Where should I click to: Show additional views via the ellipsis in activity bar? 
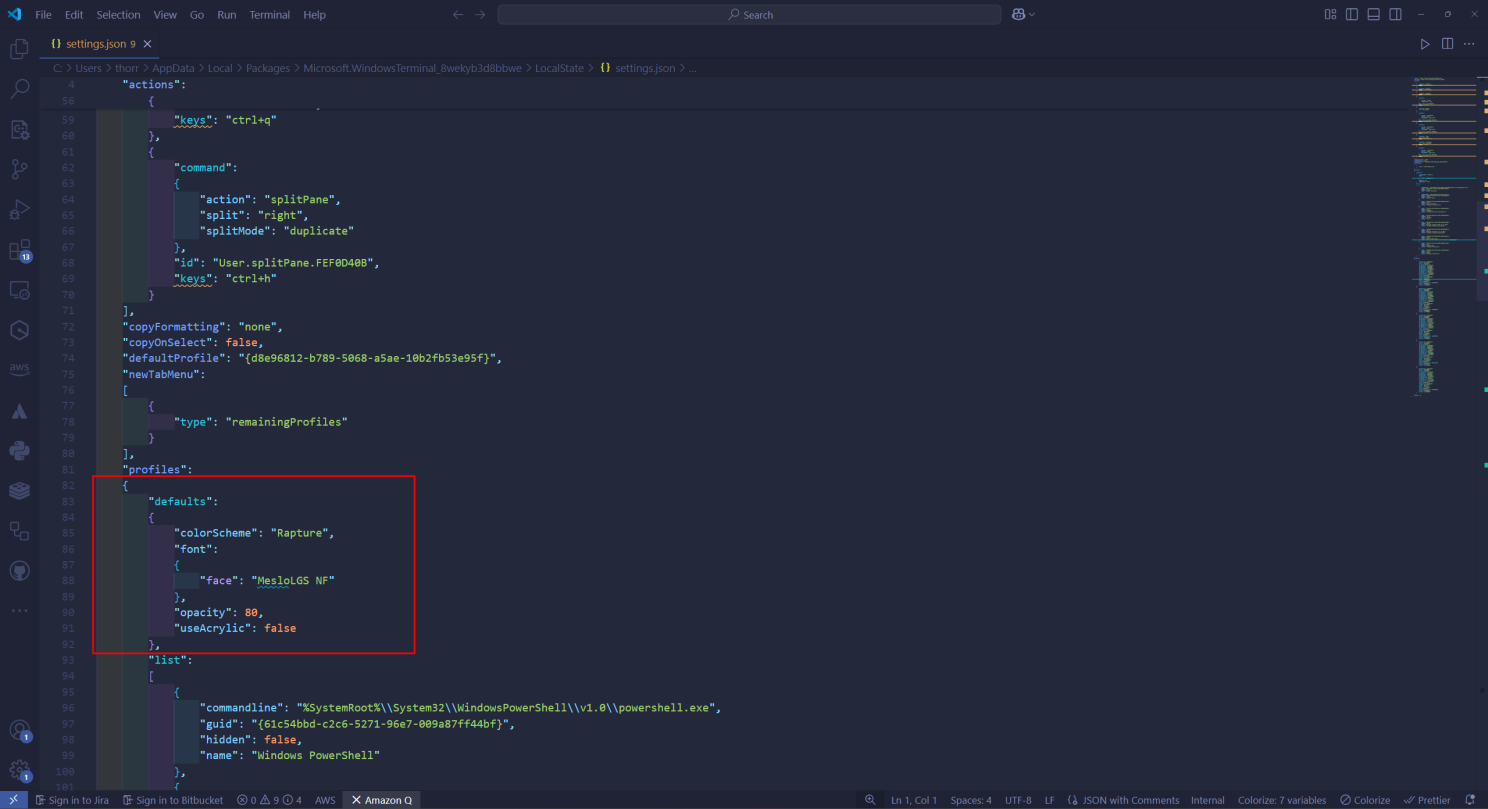point(19,610)
